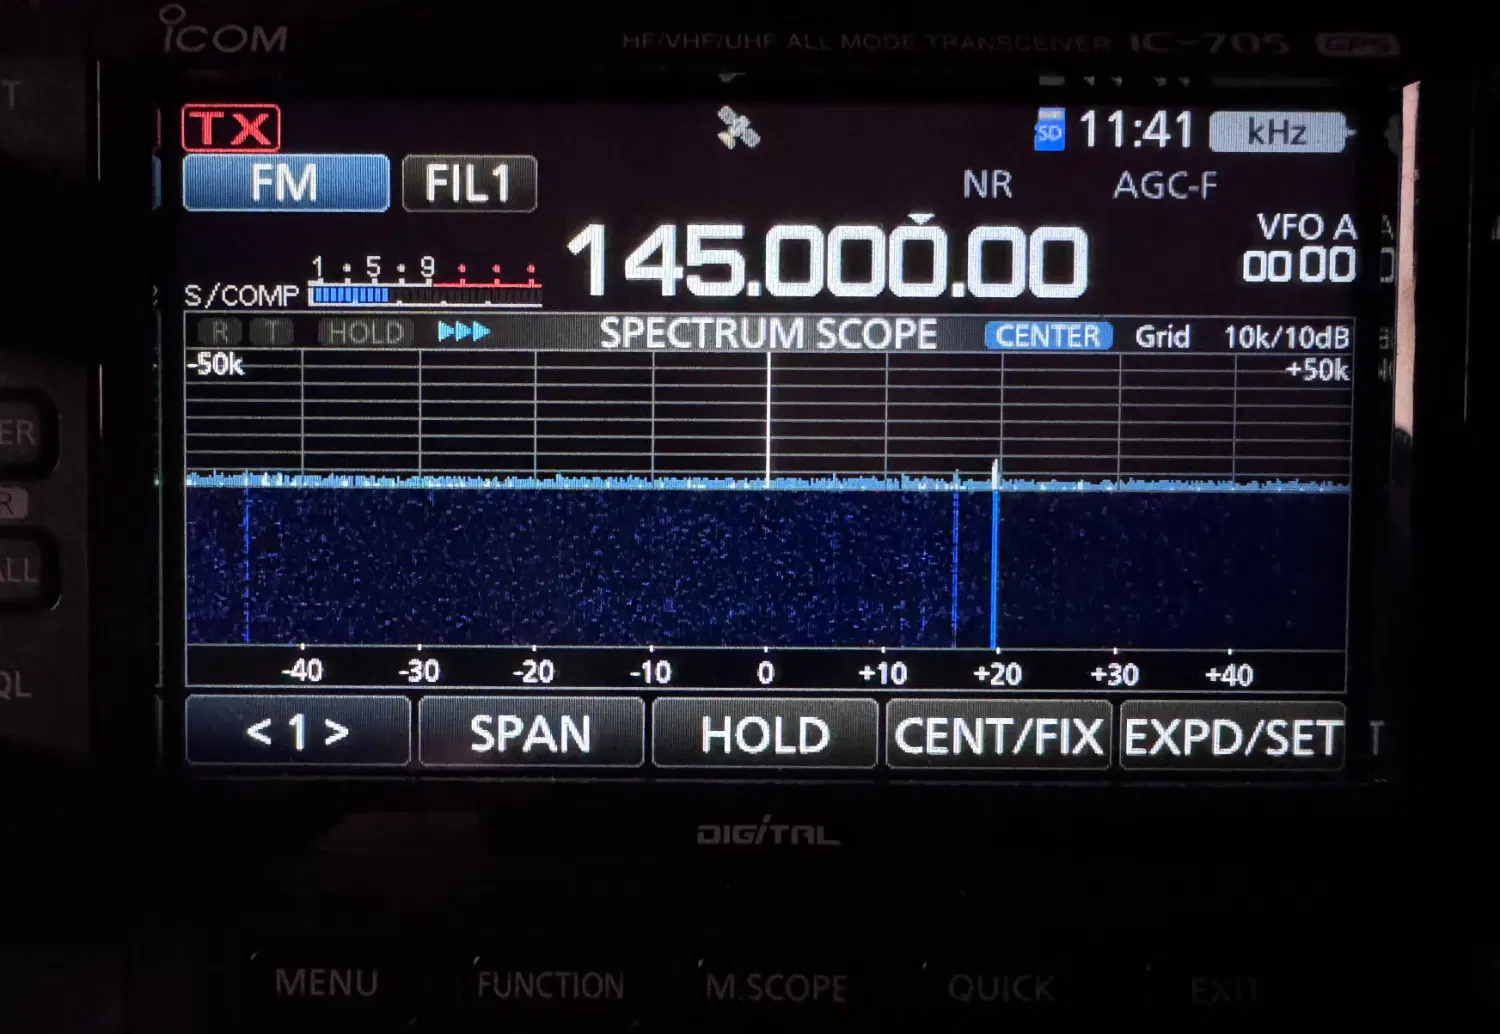The height and width of the screenshot is (1034, 1500).
Task: Toggle the NR noise reduction indicator
Action: click(x=987, y=185)
